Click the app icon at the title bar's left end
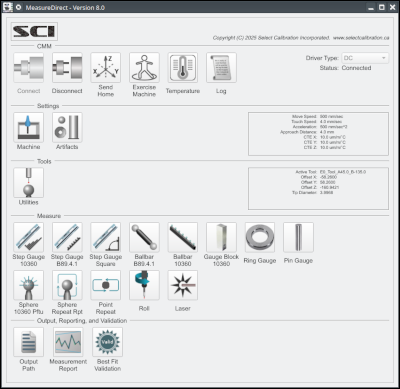Image resolution: width=400 pixels, height=389 pixels. (x=8, y=7)
